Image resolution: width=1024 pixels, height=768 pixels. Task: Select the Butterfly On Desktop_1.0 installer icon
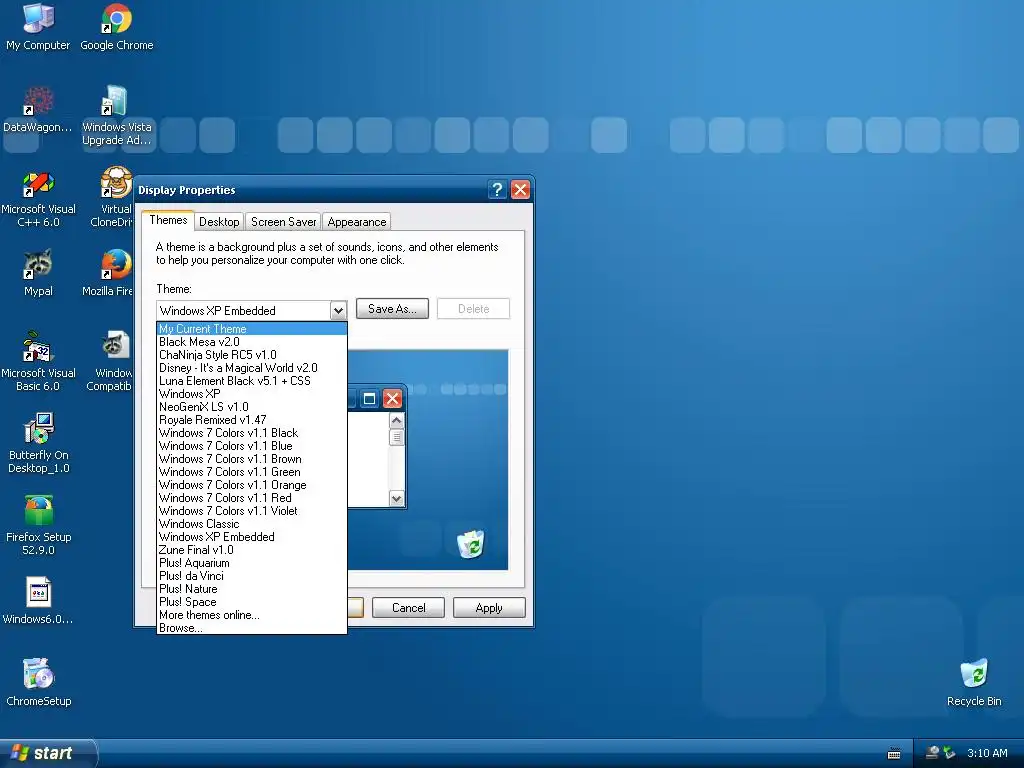coord(38,444)
